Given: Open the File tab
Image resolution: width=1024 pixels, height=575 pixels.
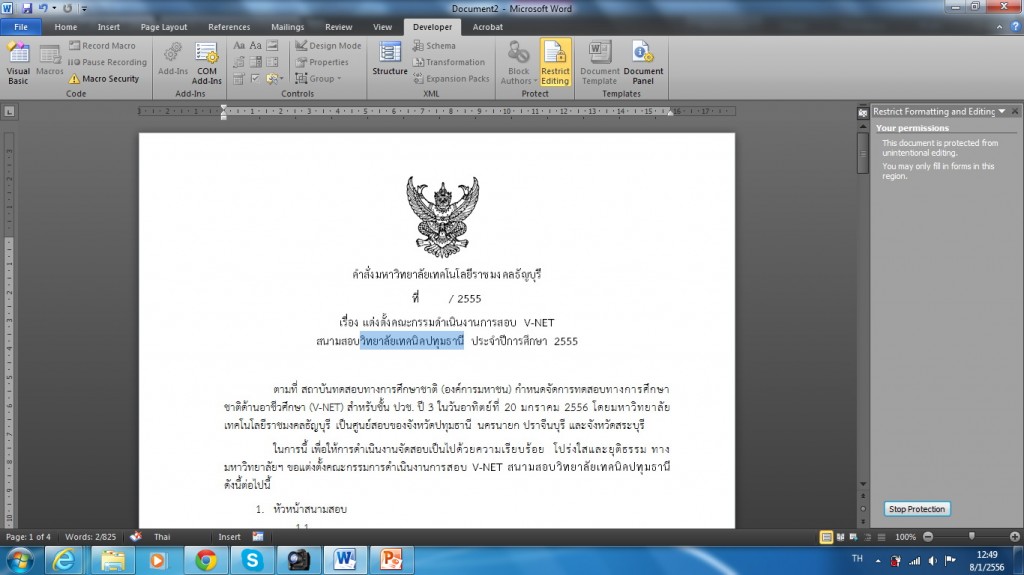Looking at the screenshot, I should click(21, 27).
